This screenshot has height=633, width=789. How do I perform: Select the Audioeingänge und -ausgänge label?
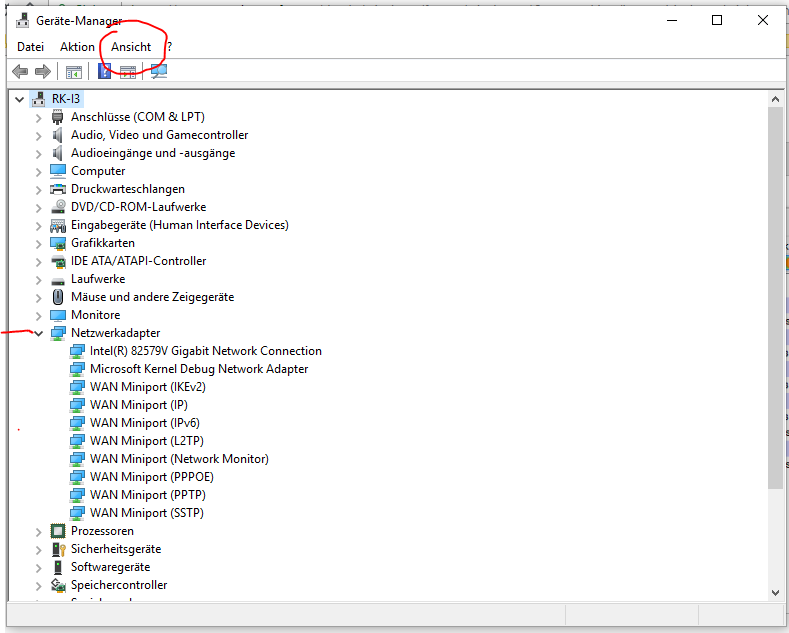[153, 153]
